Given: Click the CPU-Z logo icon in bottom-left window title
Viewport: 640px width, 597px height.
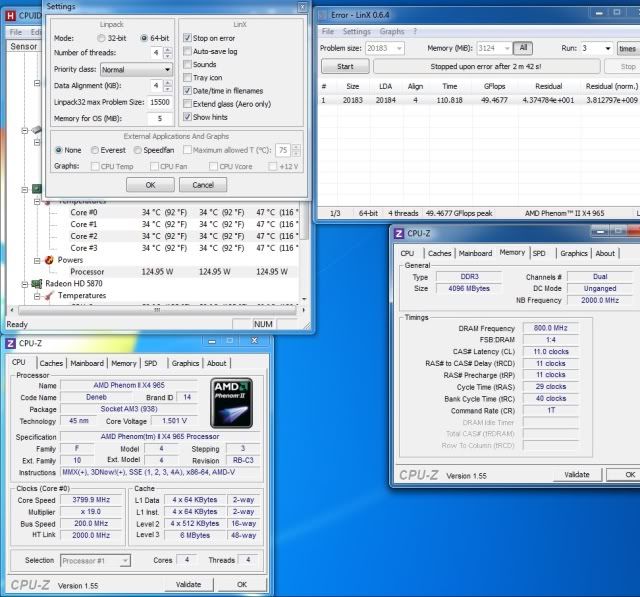Looking at the screenshot, I should [x=11, y=344].
